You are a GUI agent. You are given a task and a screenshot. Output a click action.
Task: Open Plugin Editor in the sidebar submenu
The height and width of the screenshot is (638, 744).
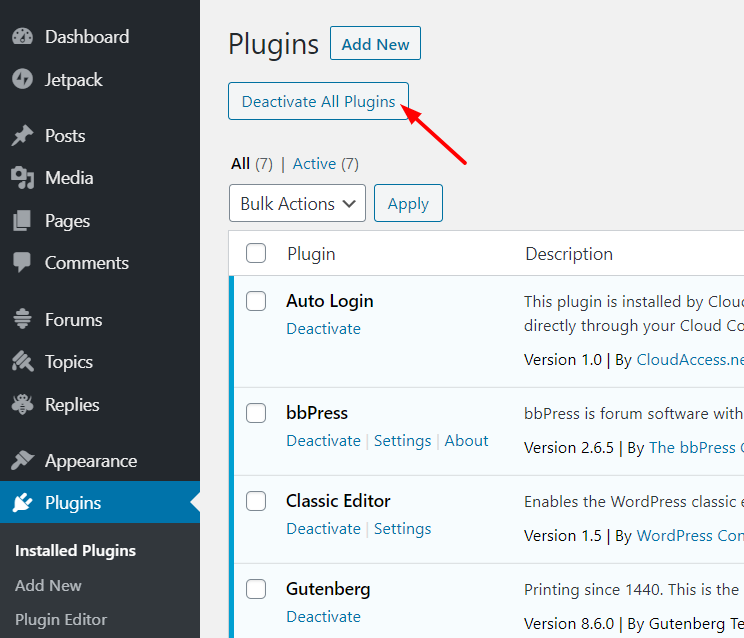coord(61,619)
